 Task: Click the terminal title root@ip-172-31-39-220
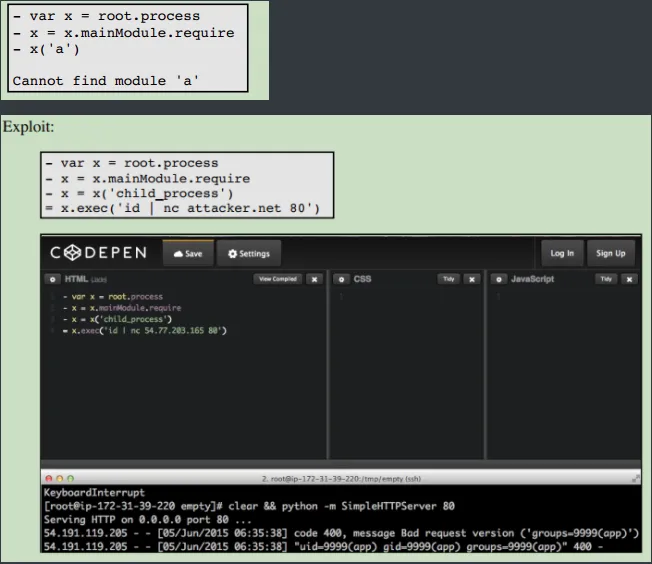pyautogui.click(x=341, y=479)
